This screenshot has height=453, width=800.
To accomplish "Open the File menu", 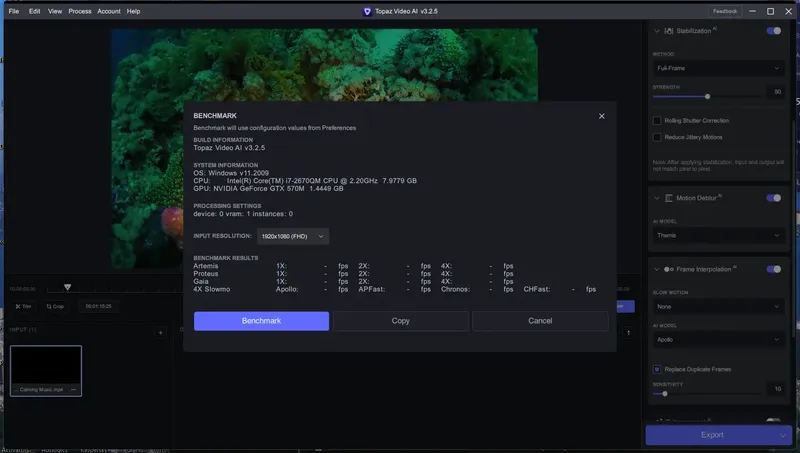I will coord(14,11).
